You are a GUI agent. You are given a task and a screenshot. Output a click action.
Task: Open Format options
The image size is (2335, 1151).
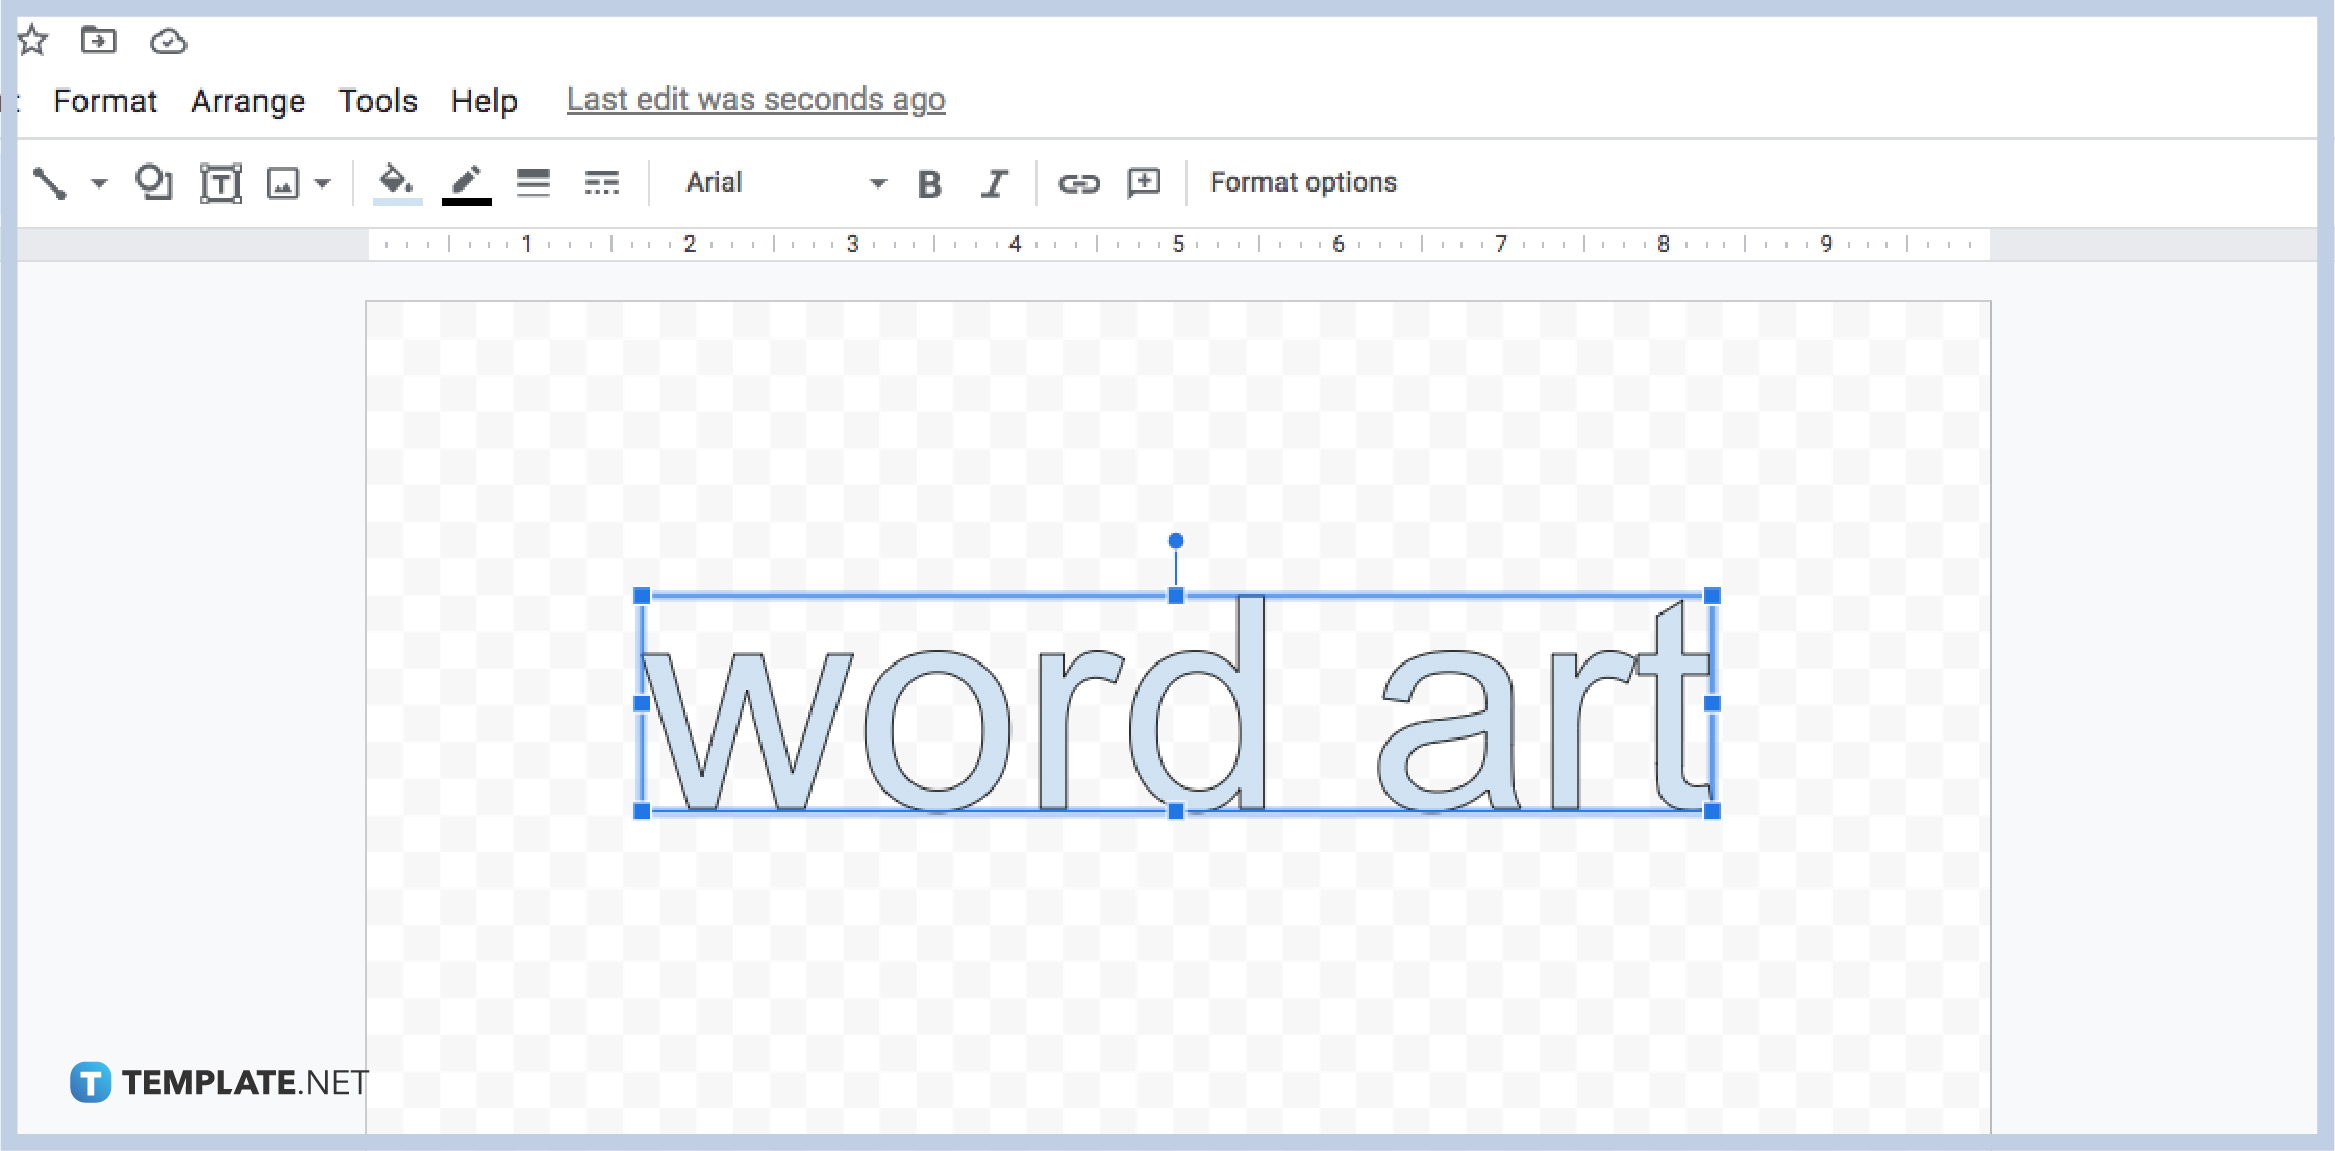(1302, 182)
